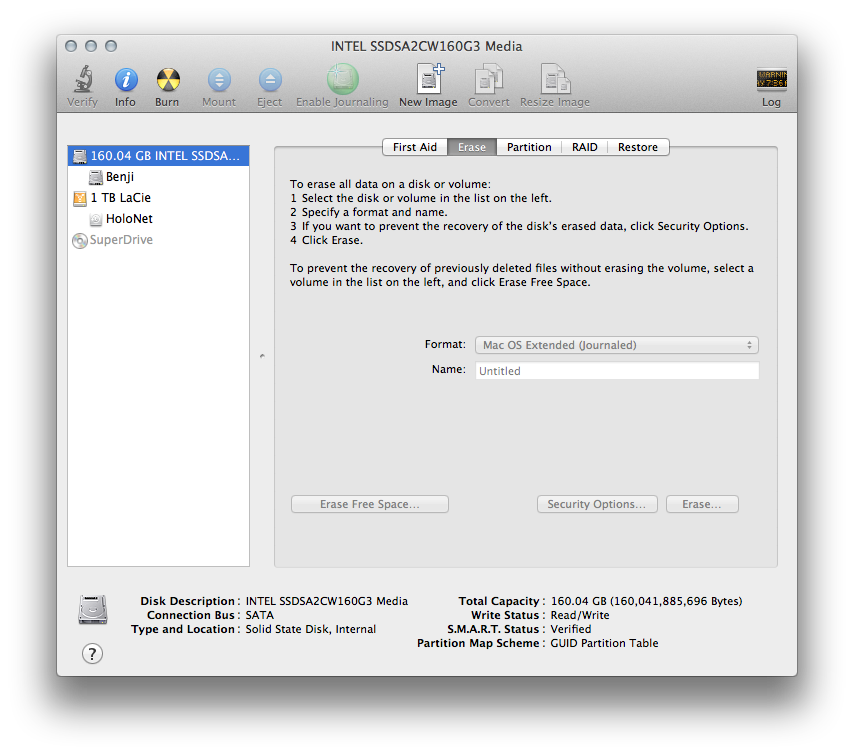The image size is (854, 755).
Task: Select the 1 TB LaCie disk
Action: pyautogui.click(x=158, y=198)
